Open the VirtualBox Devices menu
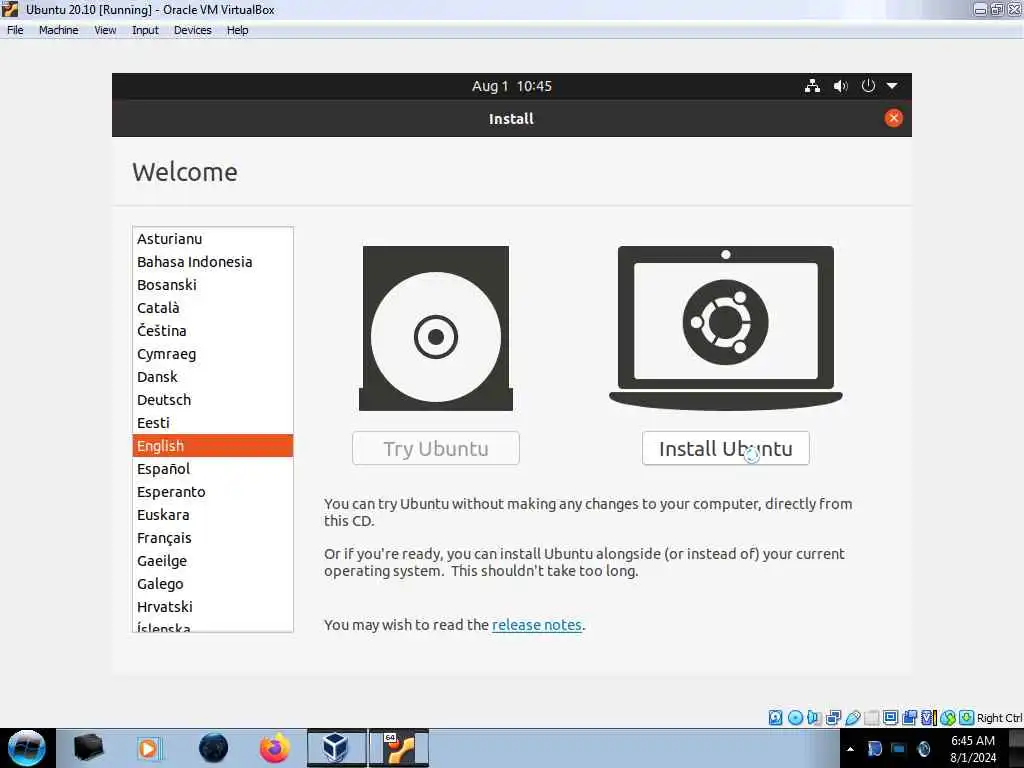Screen dimensions: 1024x768 tap(193, 30)
